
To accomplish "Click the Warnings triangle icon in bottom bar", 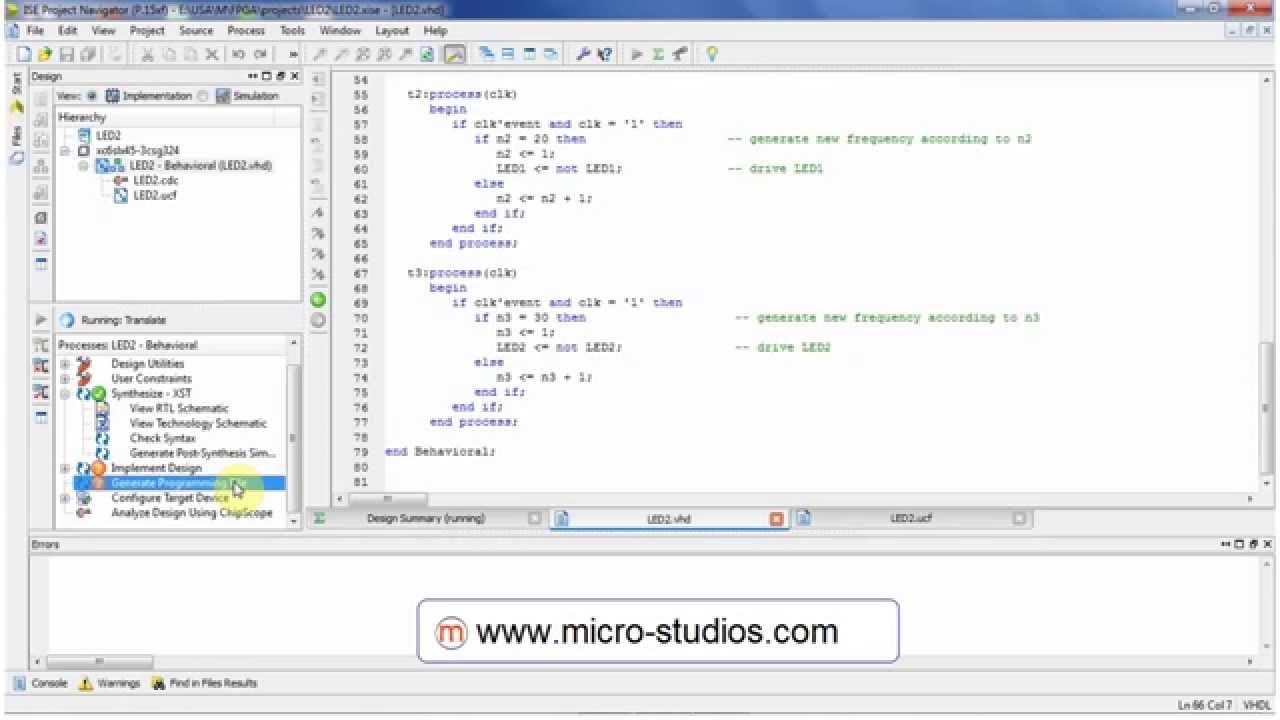I will (x=86, y=683).
